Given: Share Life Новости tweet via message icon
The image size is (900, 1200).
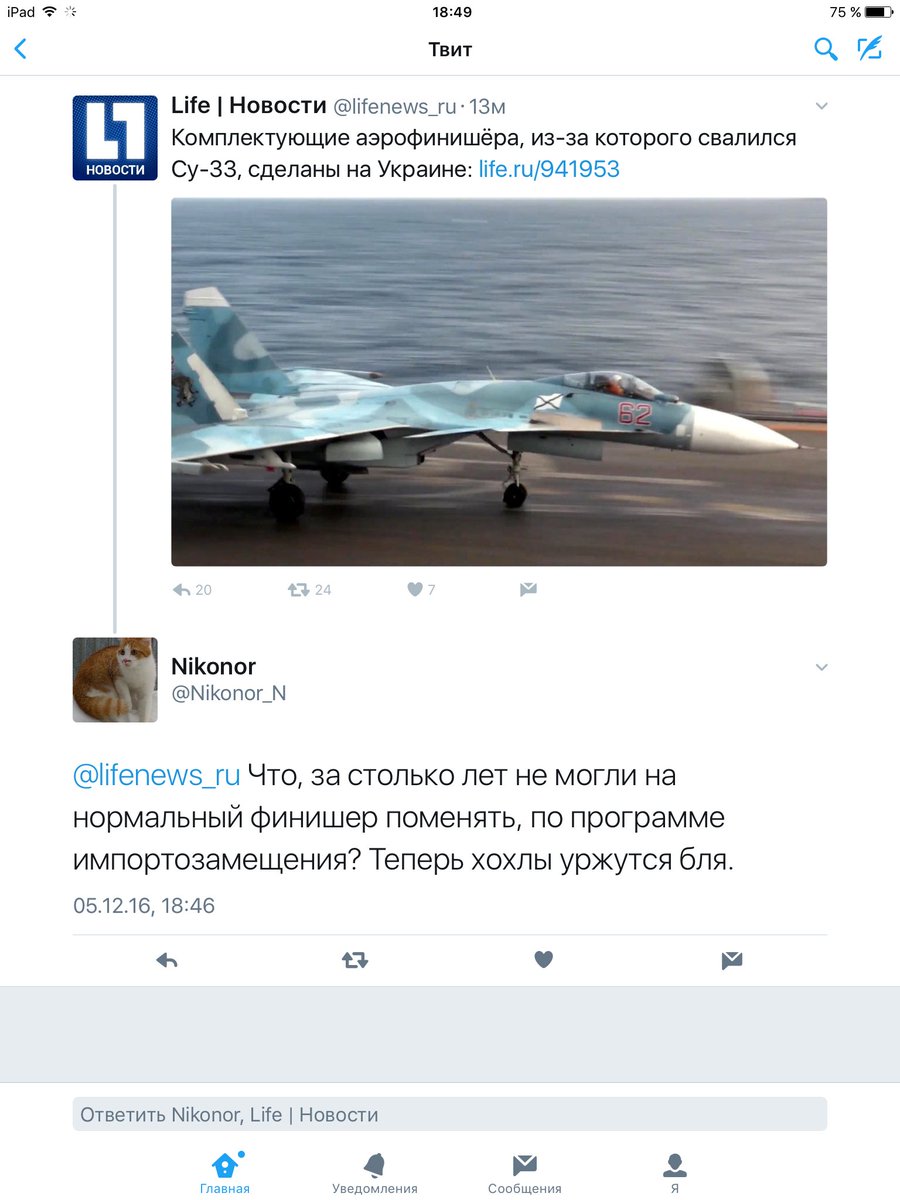Looking at the screenshot, I should 528,590.
